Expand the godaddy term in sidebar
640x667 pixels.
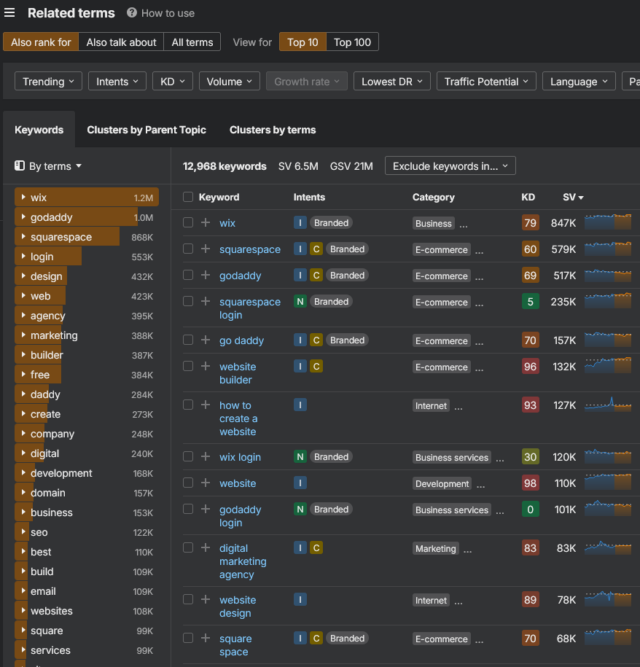pyautogui.click(x=23, y=217)
